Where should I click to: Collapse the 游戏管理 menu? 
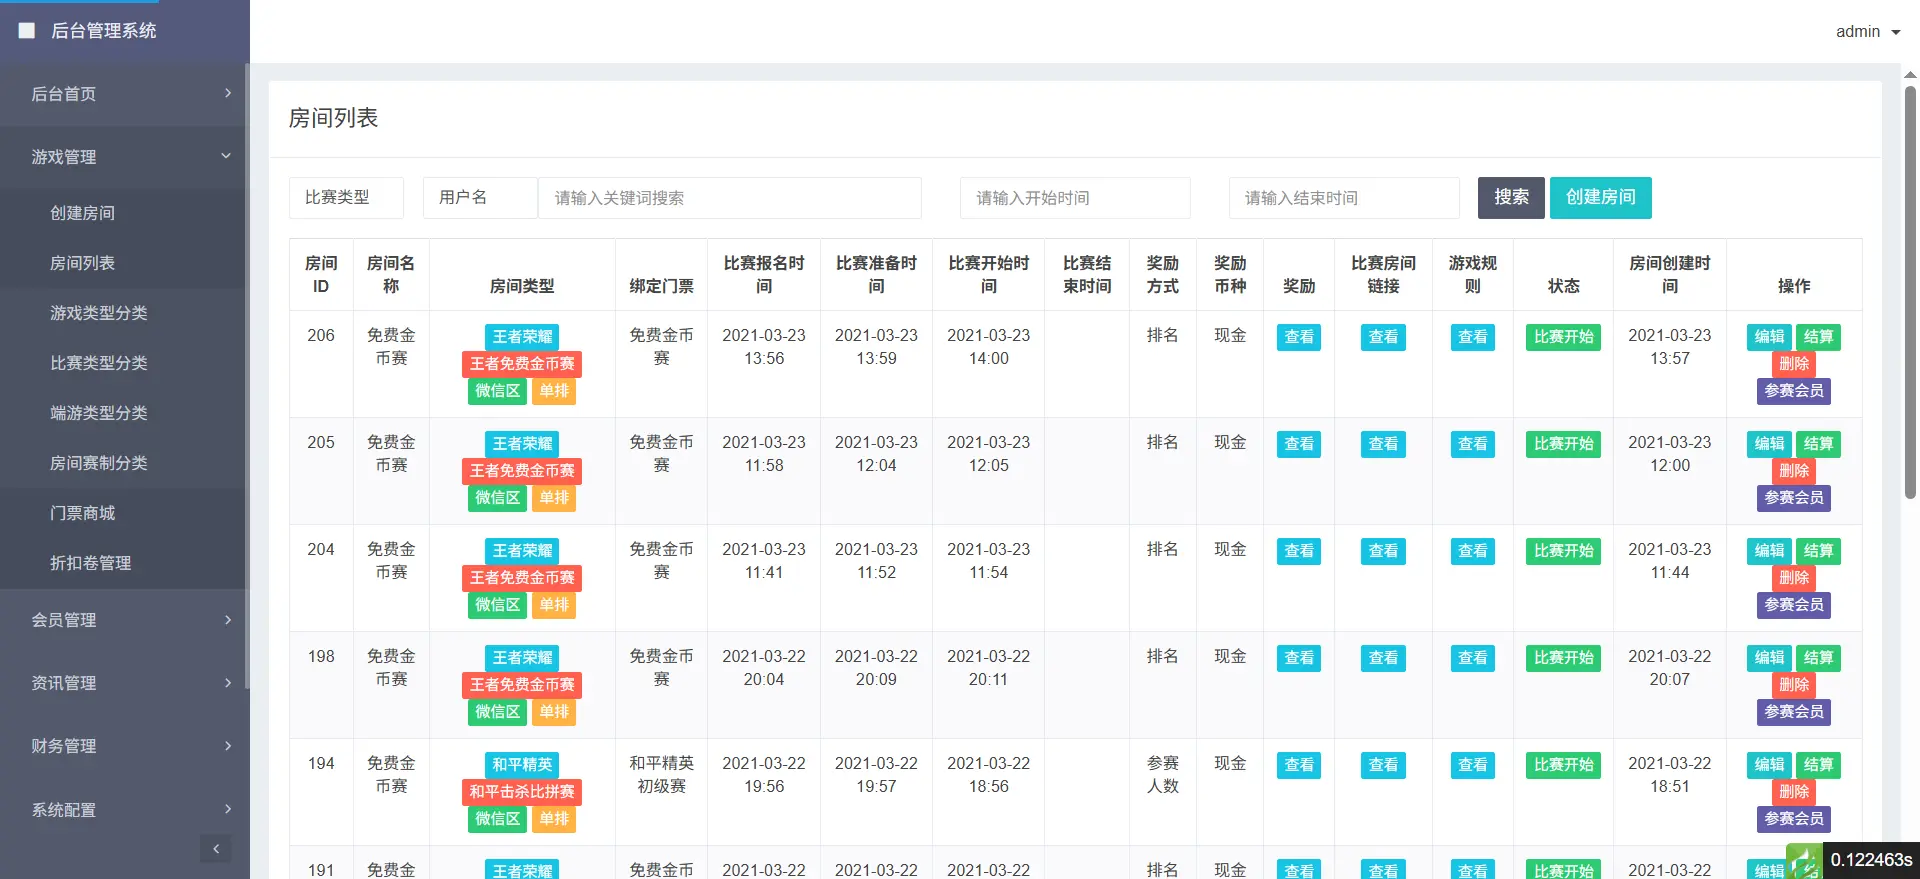pyautogui.click(x=124, y=157)
